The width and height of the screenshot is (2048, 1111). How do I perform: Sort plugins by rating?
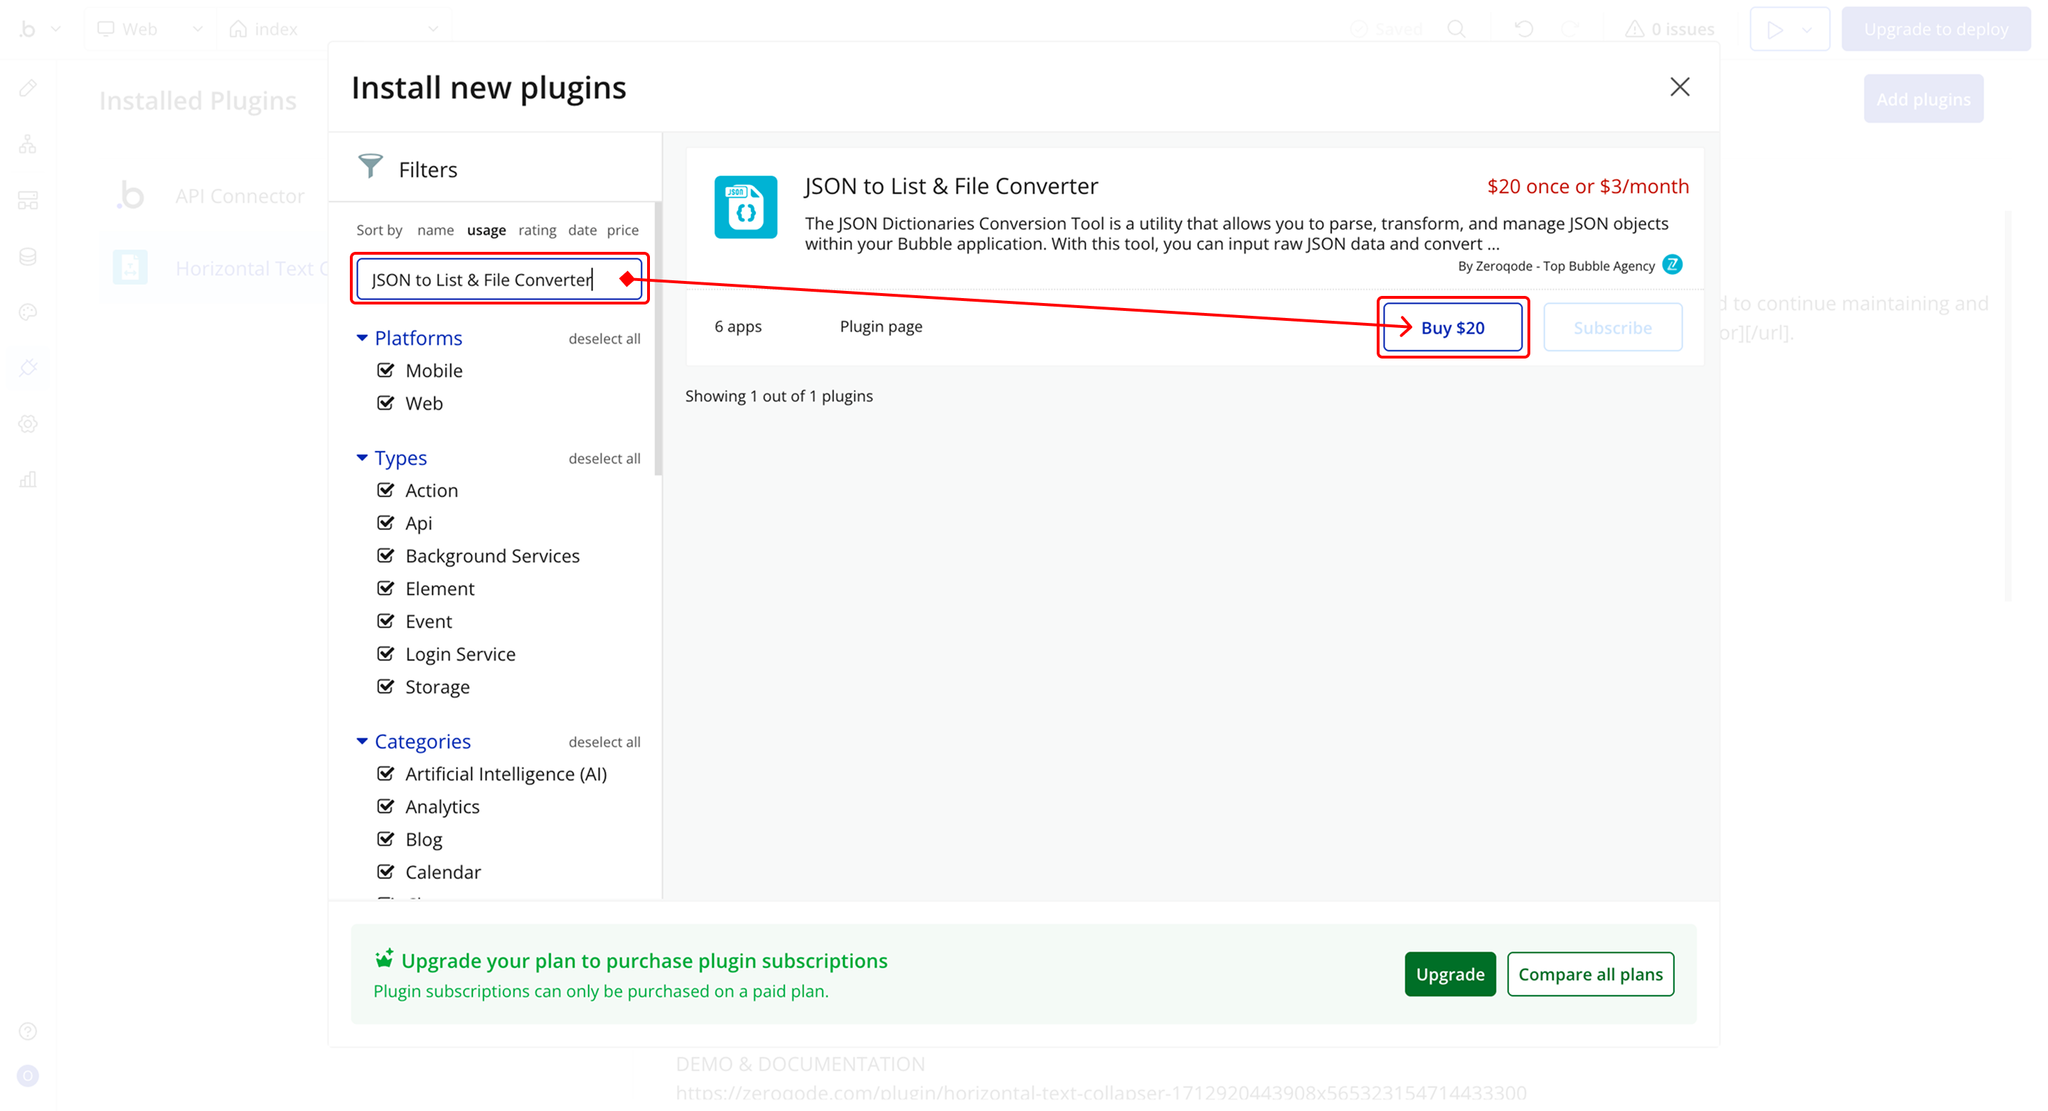click(x=537, y=230)
